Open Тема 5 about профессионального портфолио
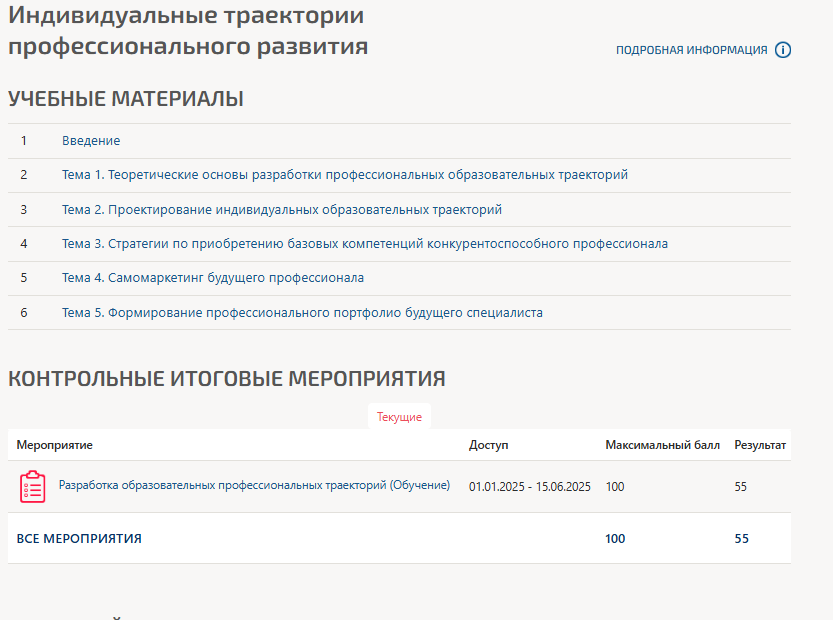The image size is (833, 620). (302, 313)
